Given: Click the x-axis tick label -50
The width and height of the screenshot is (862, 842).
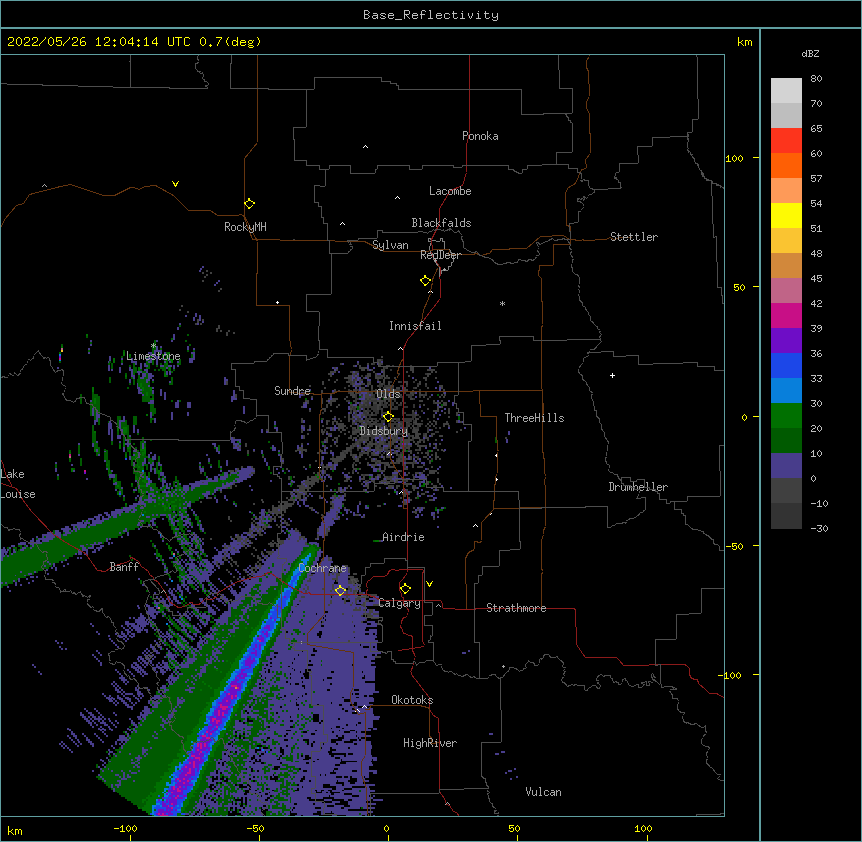Looking at the screenshot, I should (x=255, y=829).
